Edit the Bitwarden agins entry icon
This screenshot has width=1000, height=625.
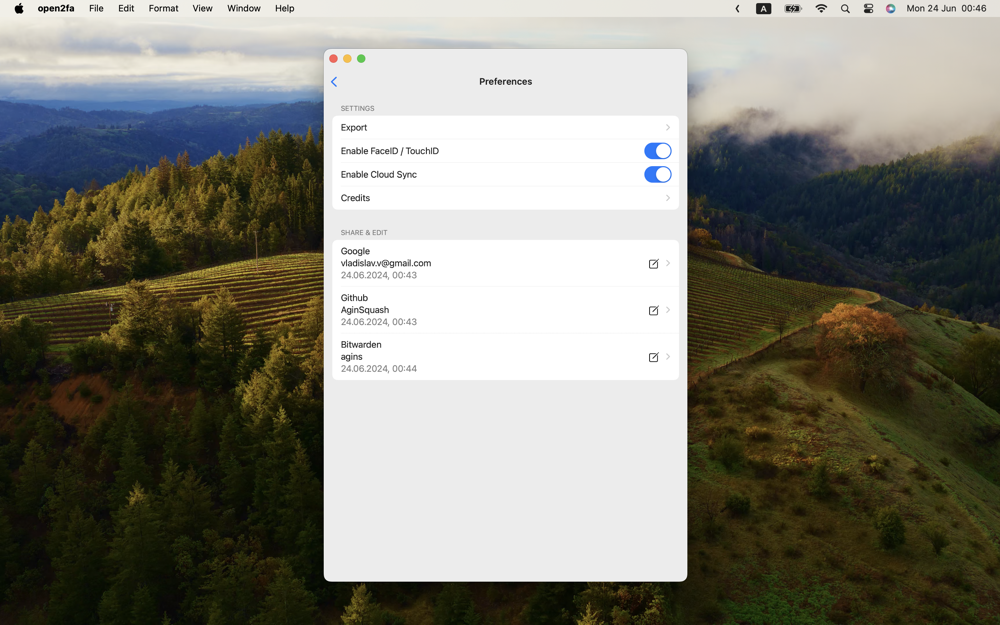point(653,357)
